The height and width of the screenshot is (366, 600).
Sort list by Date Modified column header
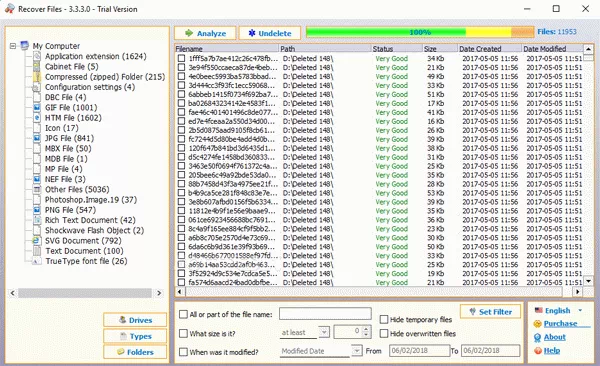coord(552,49)
